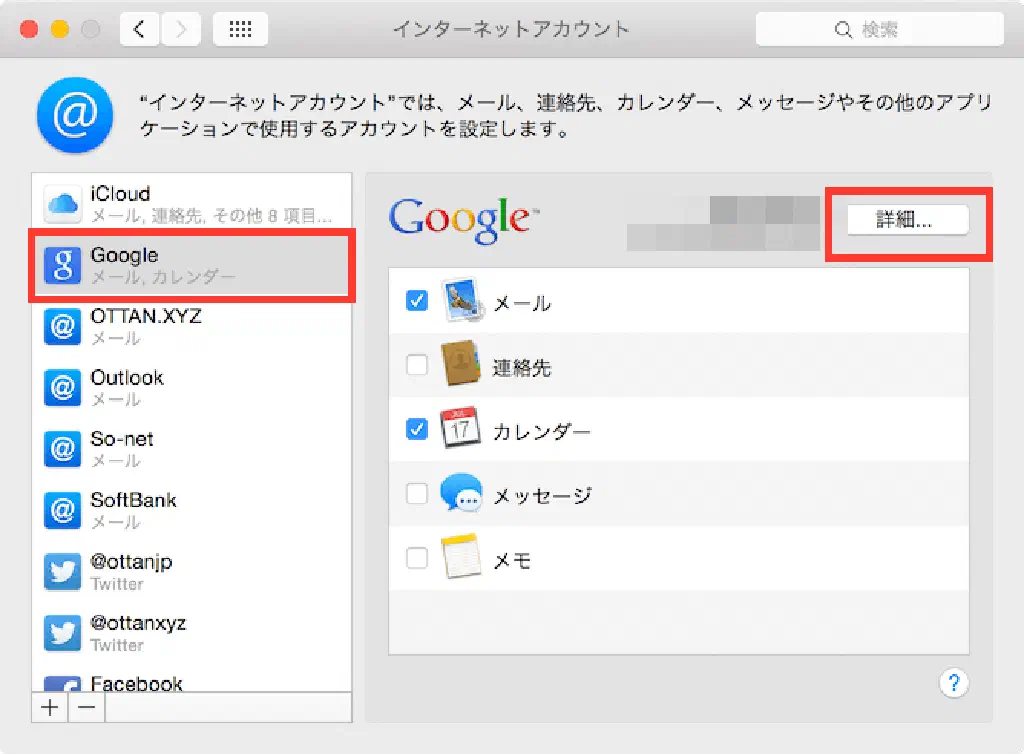The image size is (1024, 754).
Task: Click the search field 検索
Action: pos(879,30)
